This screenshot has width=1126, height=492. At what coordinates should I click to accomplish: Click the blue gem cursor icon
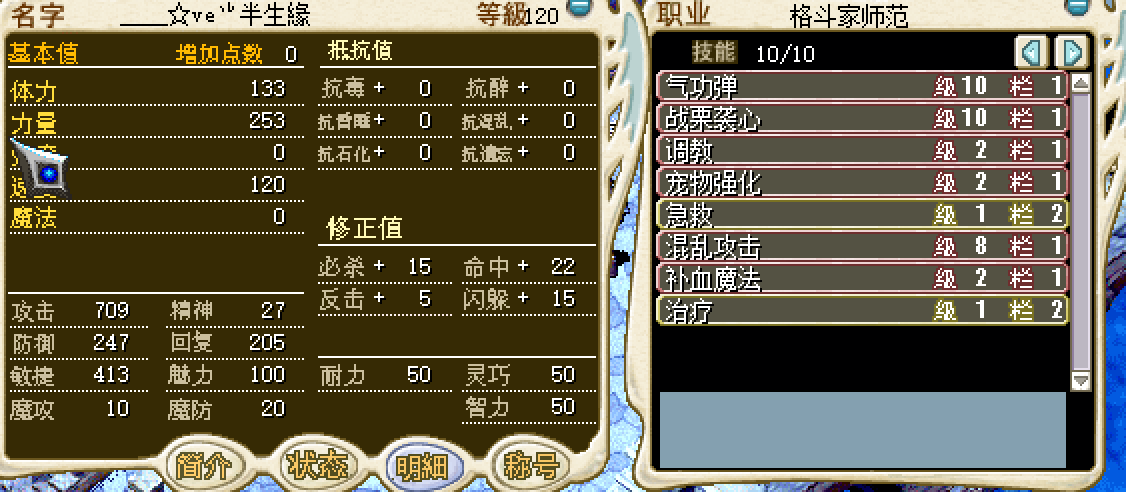42,170
